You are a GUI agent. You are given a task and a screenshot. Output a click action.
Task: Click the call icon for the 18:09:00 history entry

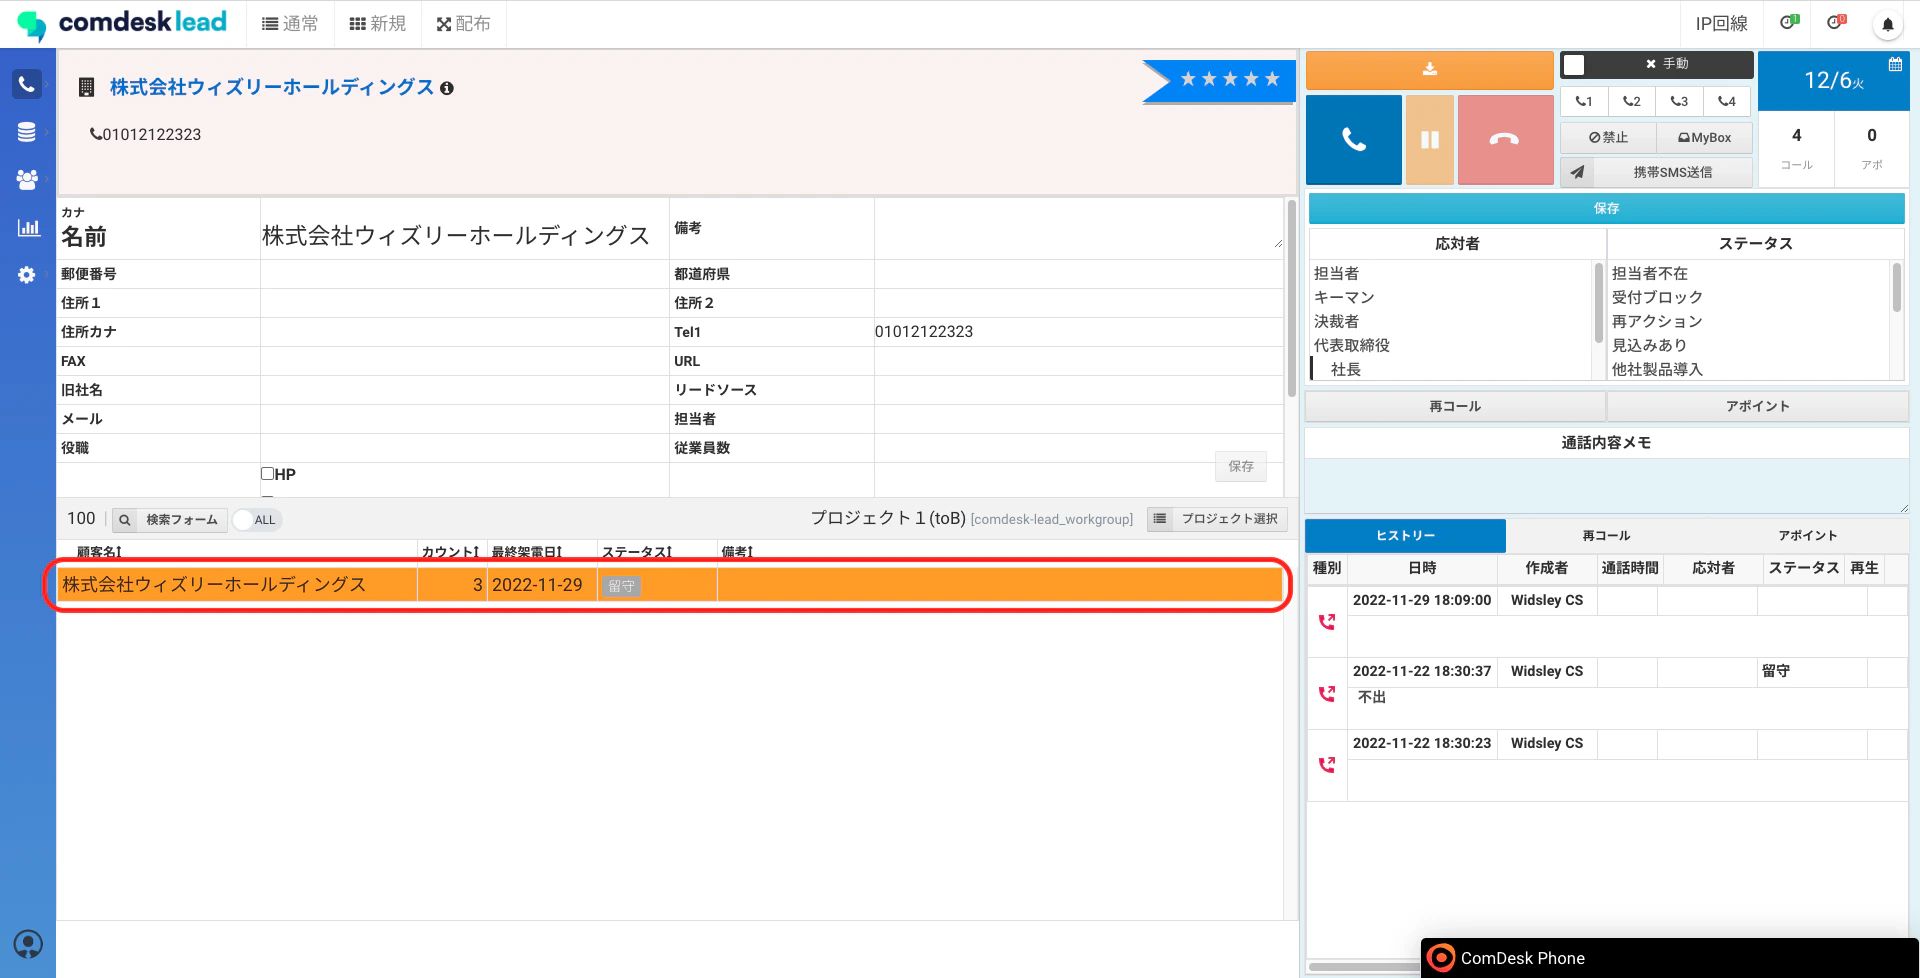(x=1327, y=622)
